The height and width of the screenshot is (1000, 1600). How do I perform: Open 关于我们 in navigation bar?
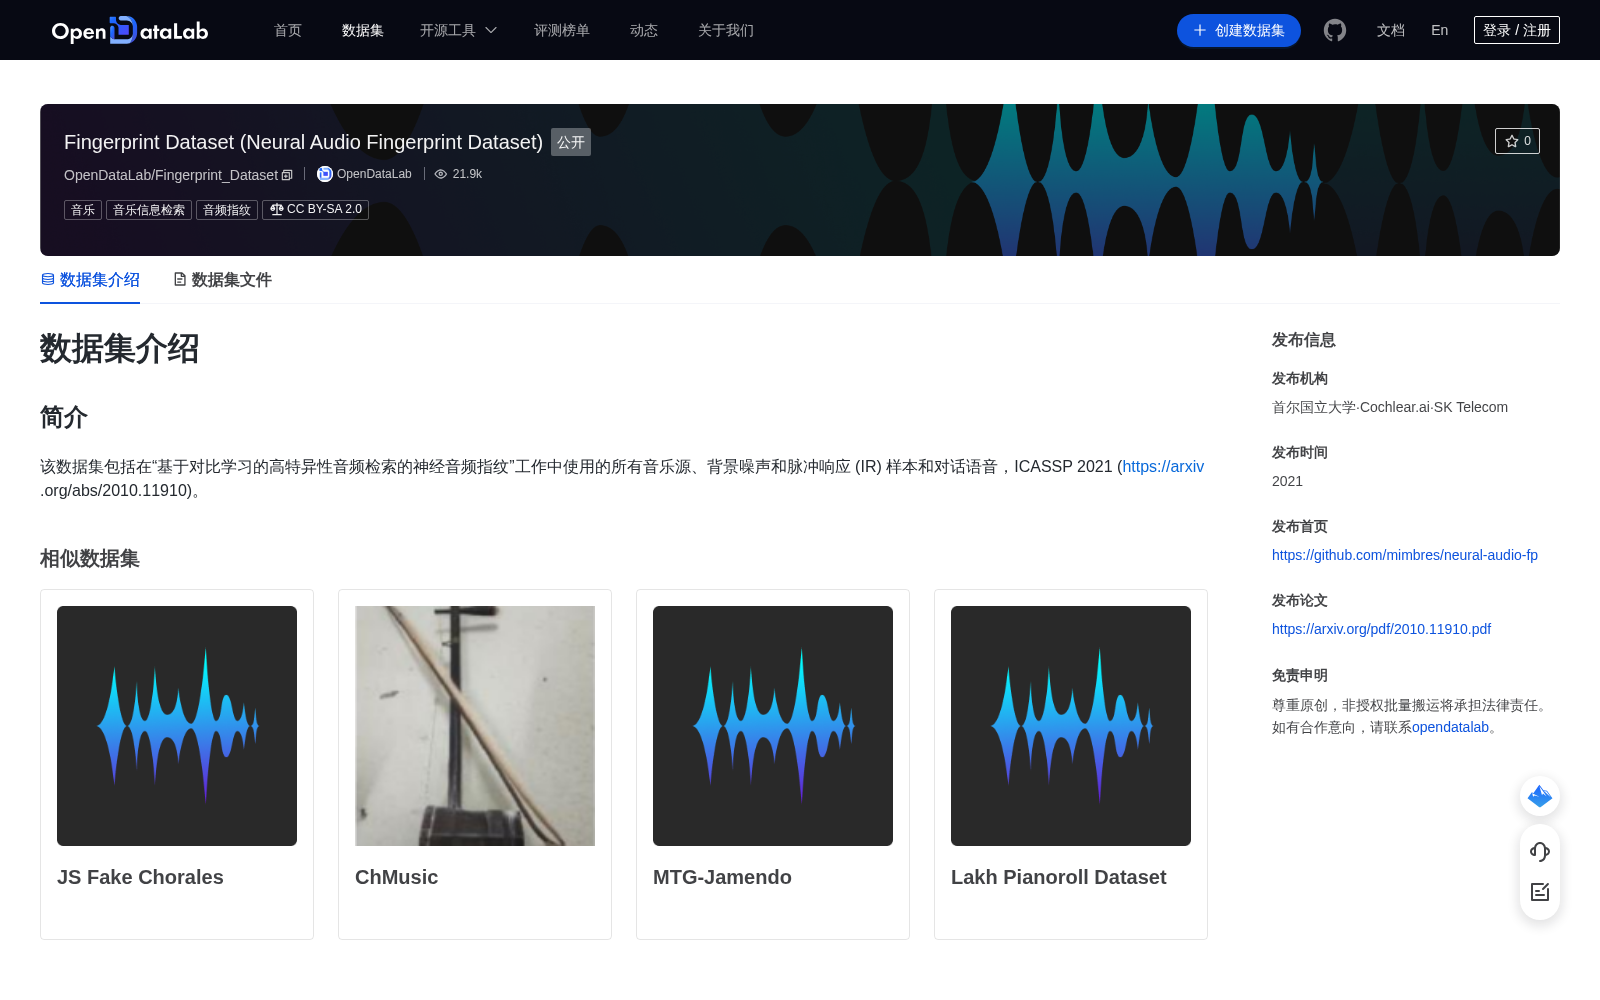coord(726,30)
